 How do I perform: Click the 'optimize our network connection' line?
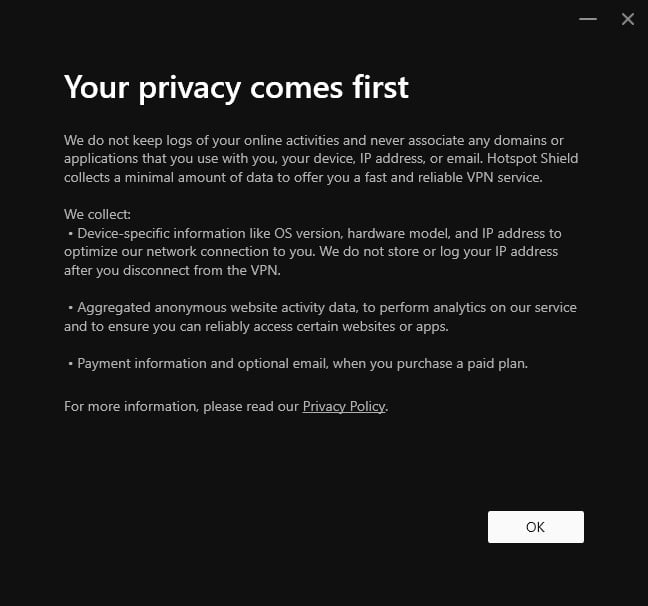click(311, 251)
